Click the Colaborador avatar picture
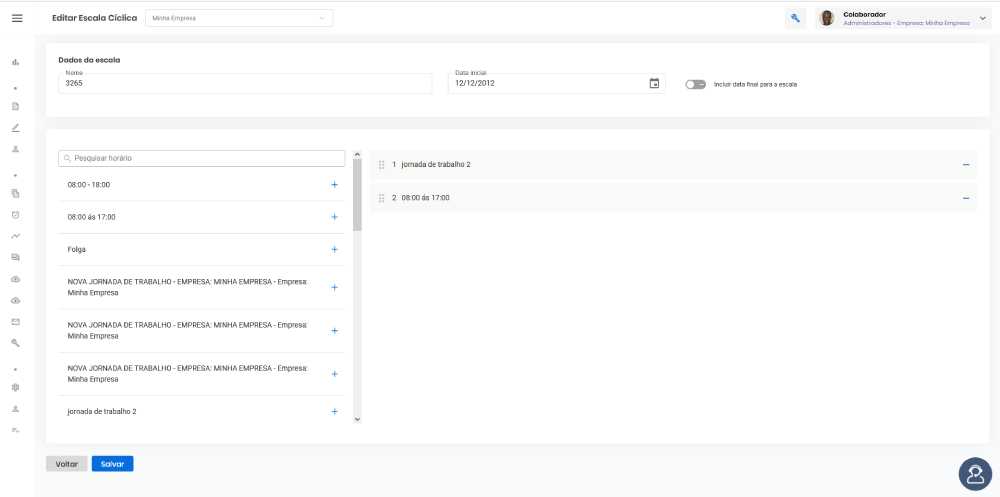The image size is (1000, 497). (x=827, y=19)
